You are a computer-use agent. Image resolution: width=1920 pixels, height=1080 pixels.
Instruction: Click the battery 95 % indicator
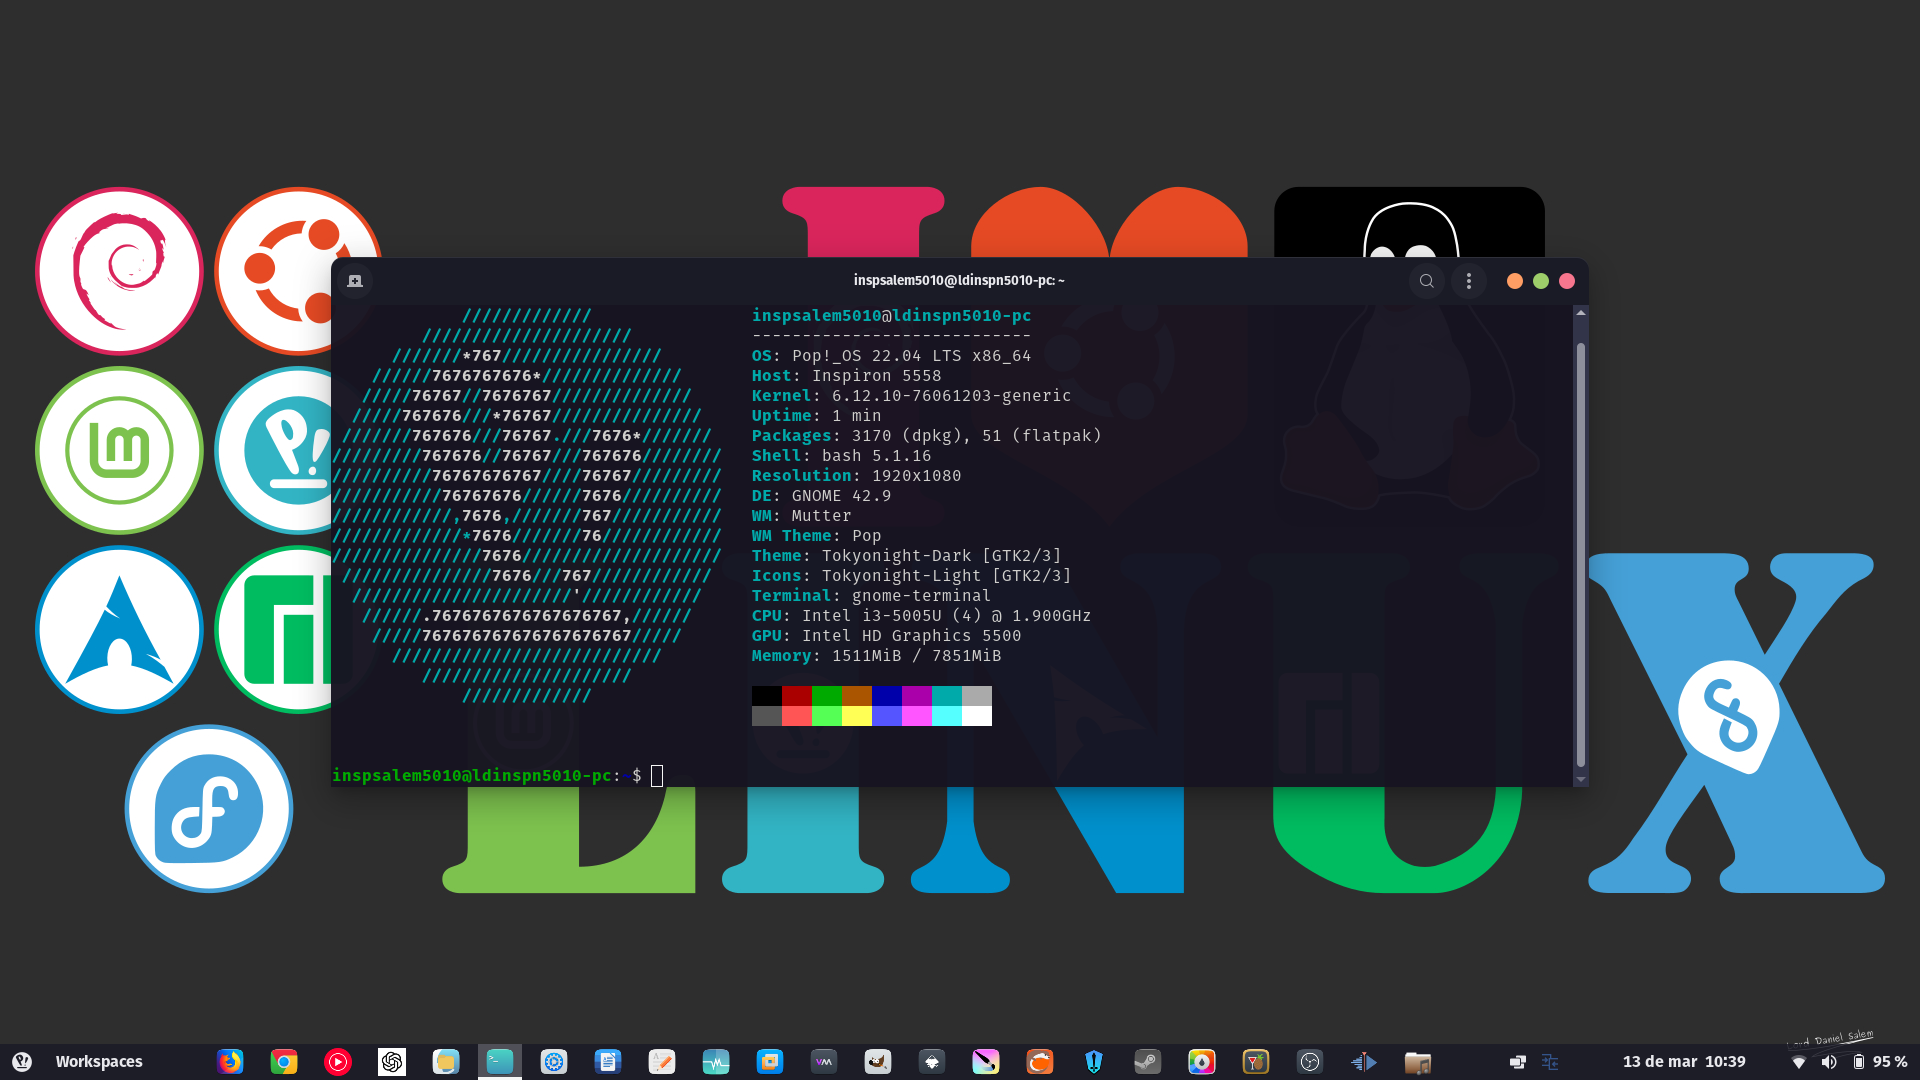pos(1880,1062)
